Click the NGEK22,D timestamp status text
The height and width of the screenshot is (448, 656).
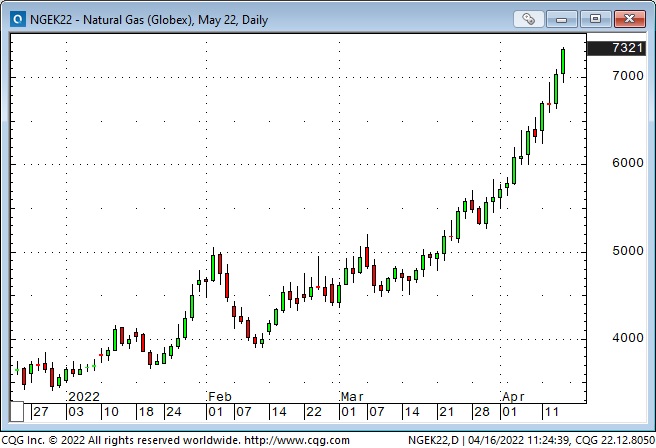click(x=531, y=440)
